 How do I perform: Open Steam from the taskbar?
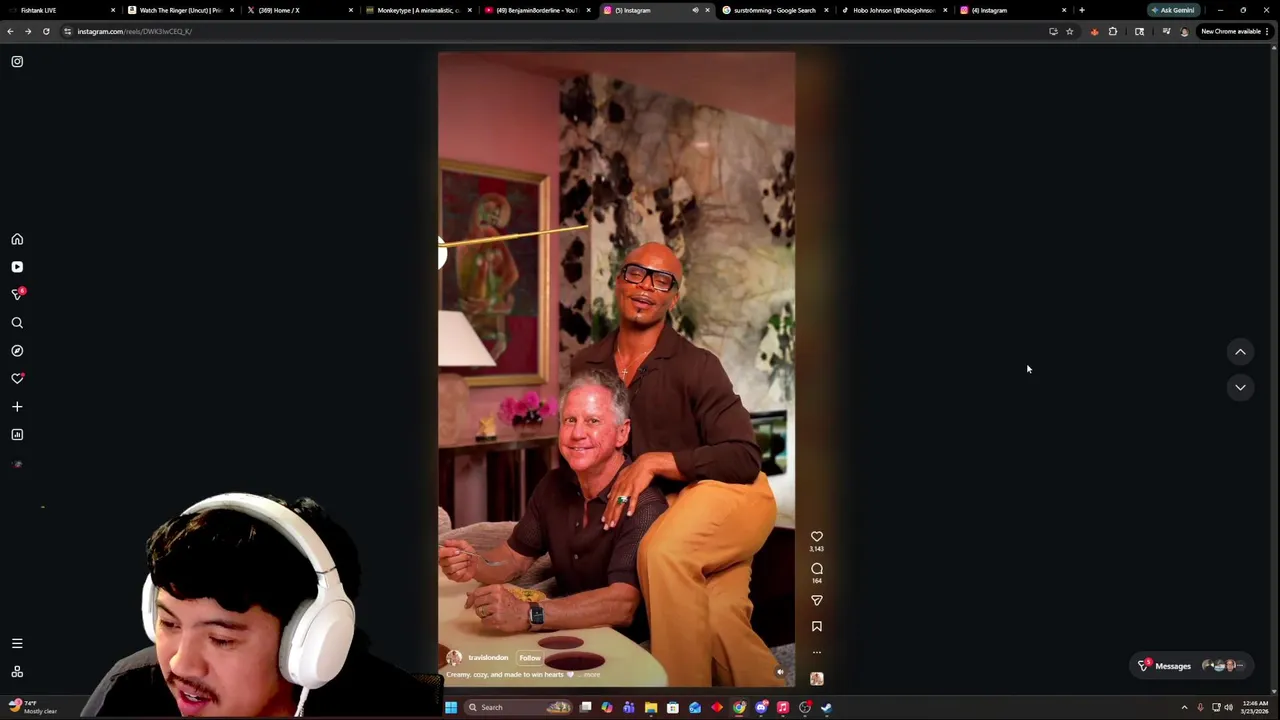click(826, 708)
